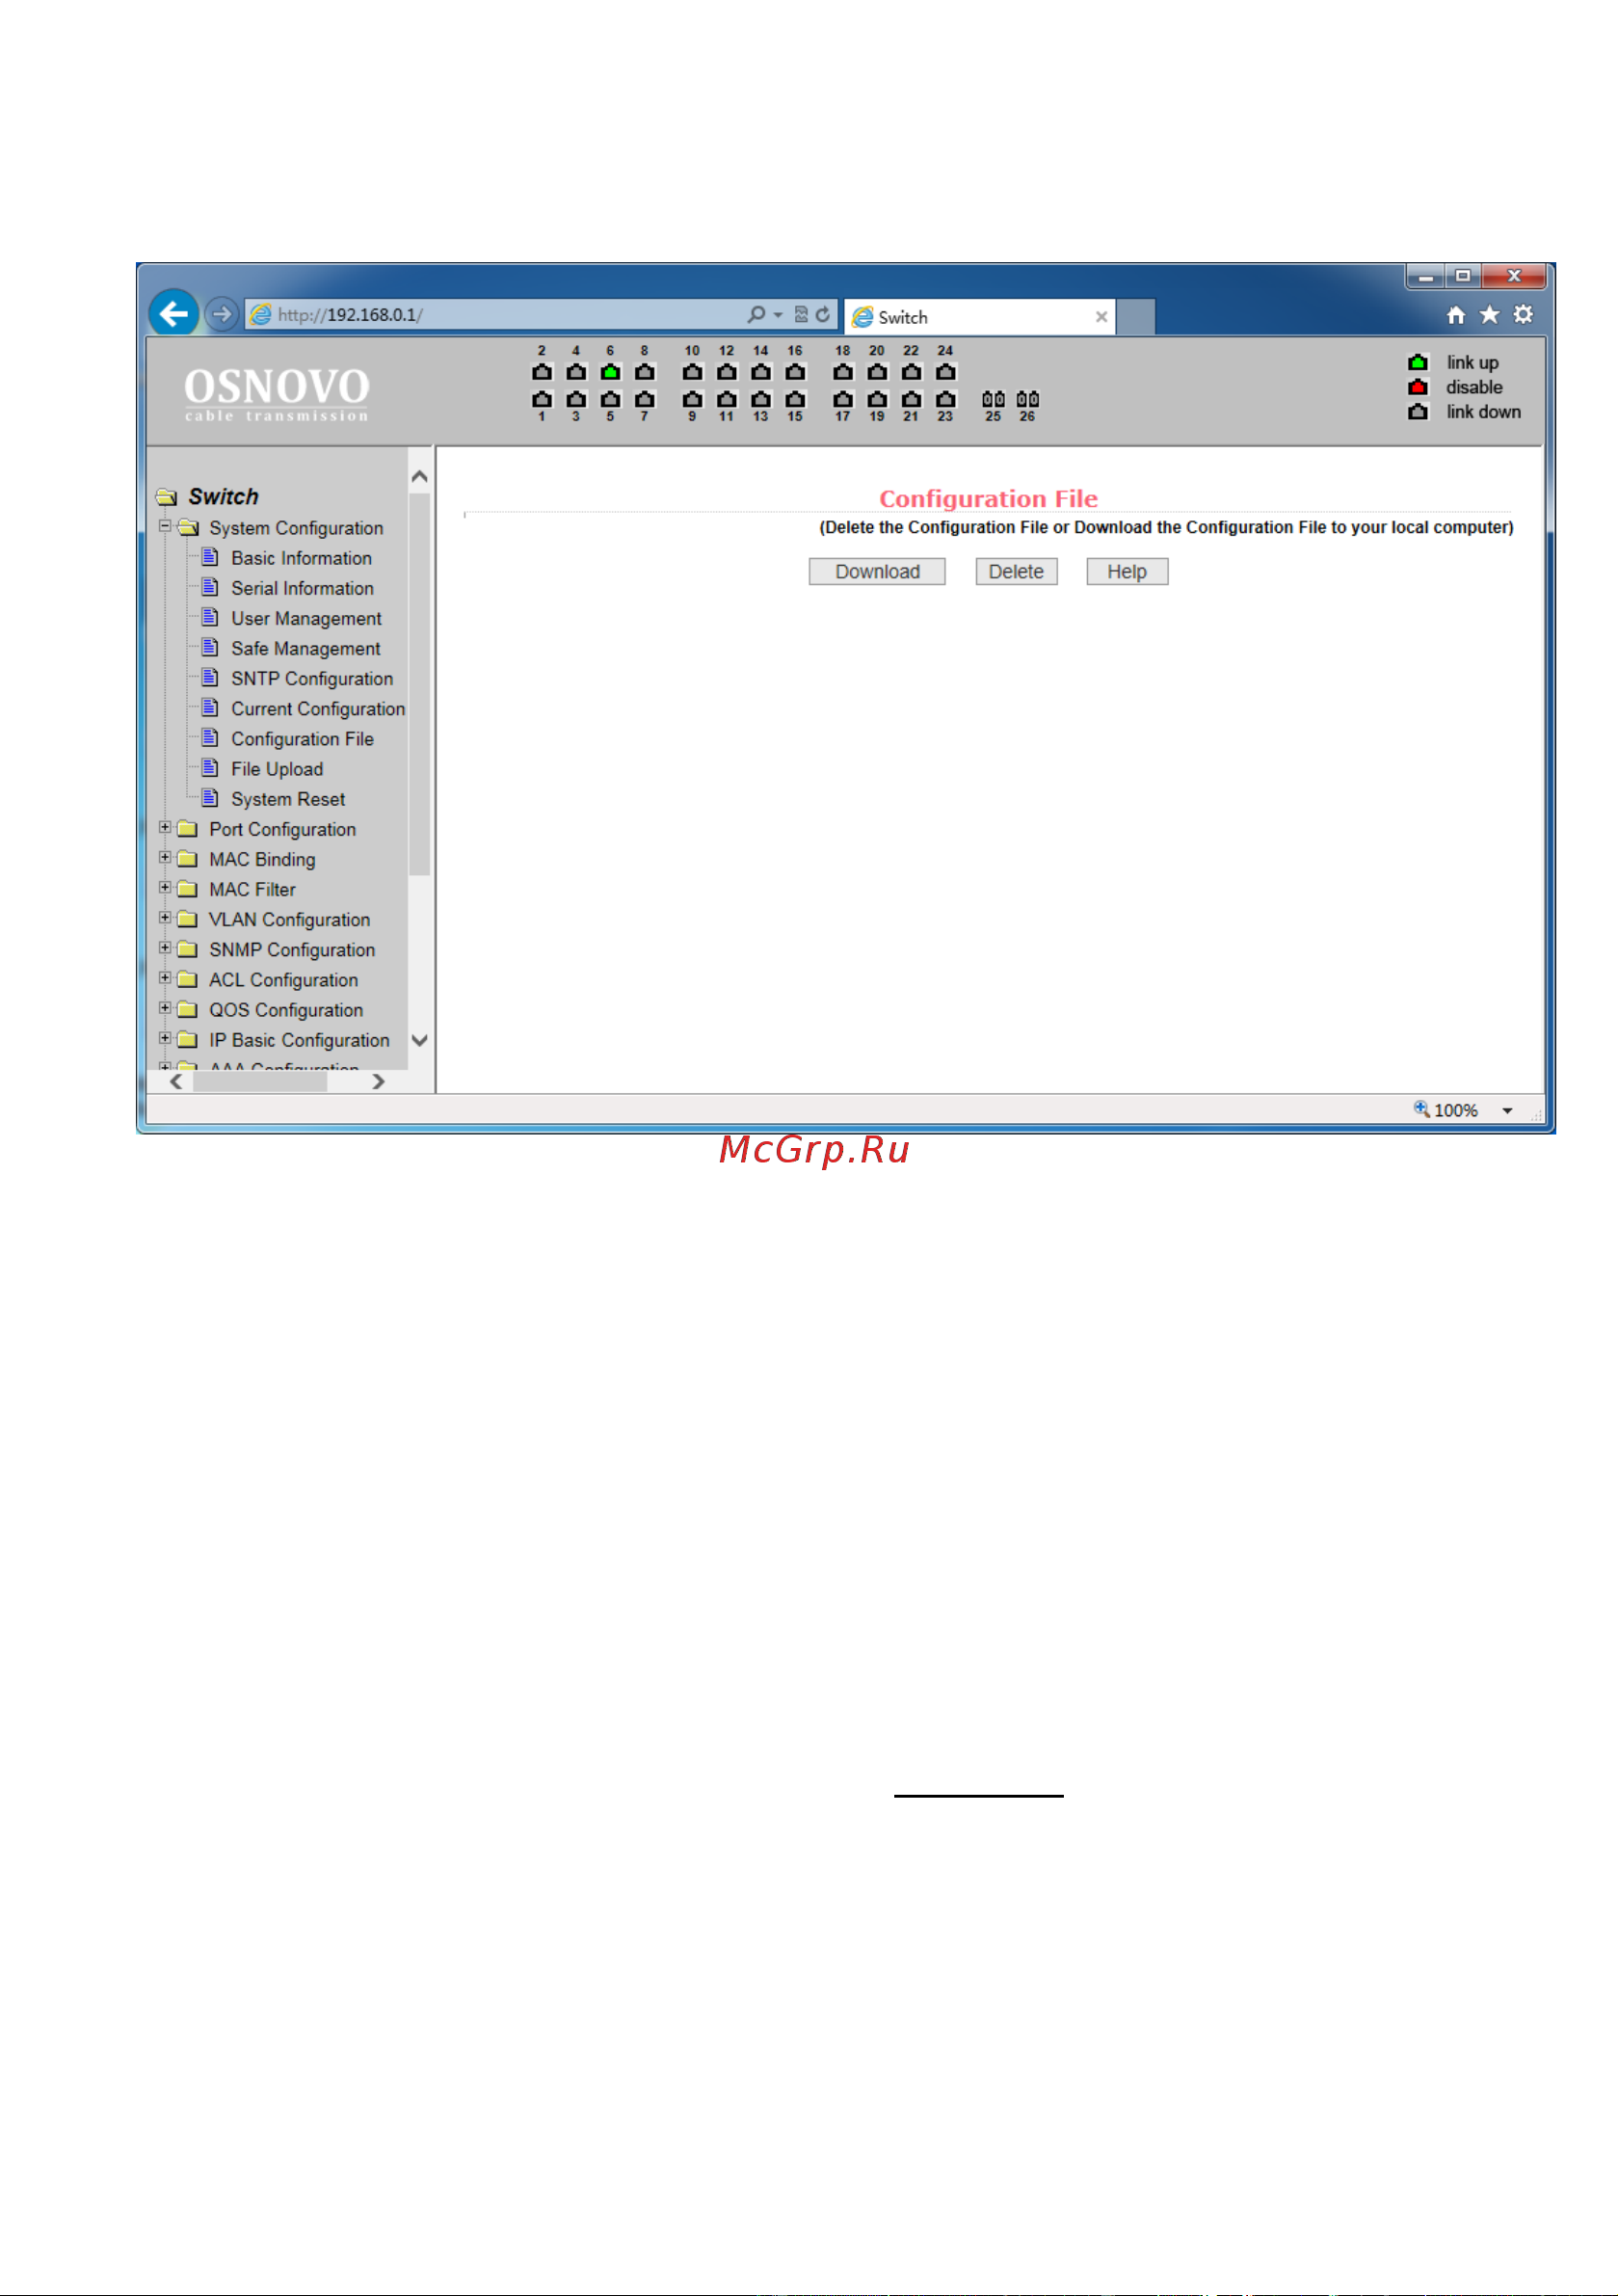1618x2296 pixels.
Task: Click port 4 status icon
Action: pos(576,372)
